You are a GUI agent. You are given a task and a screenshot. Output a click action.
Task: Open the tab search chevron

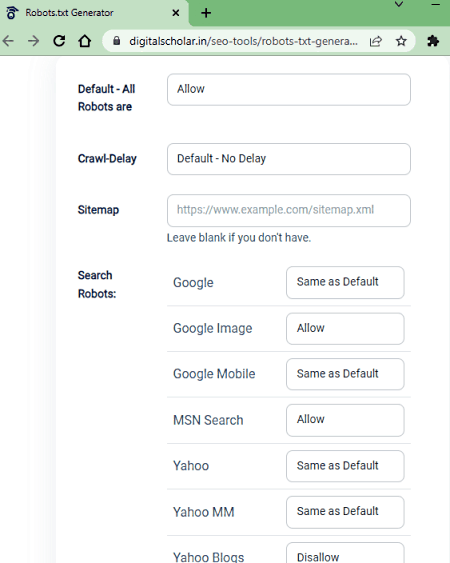click(x=399, y=4)
